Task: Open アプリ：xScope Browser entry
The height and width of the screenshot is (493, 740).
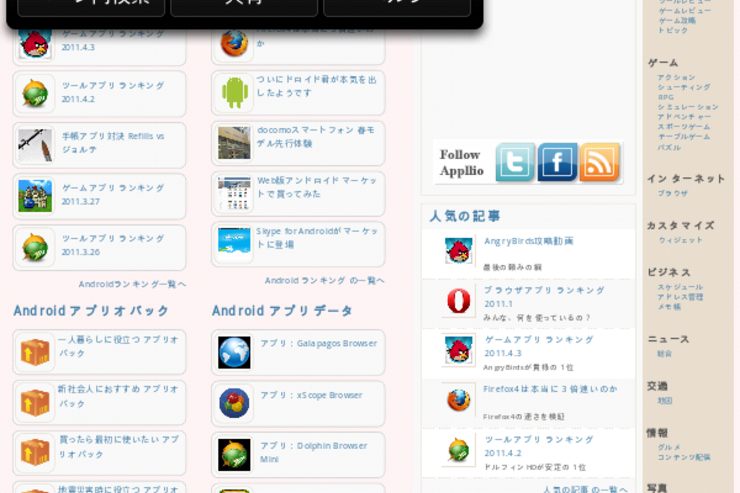Action: pyautogui.click(x=311, y=395)
